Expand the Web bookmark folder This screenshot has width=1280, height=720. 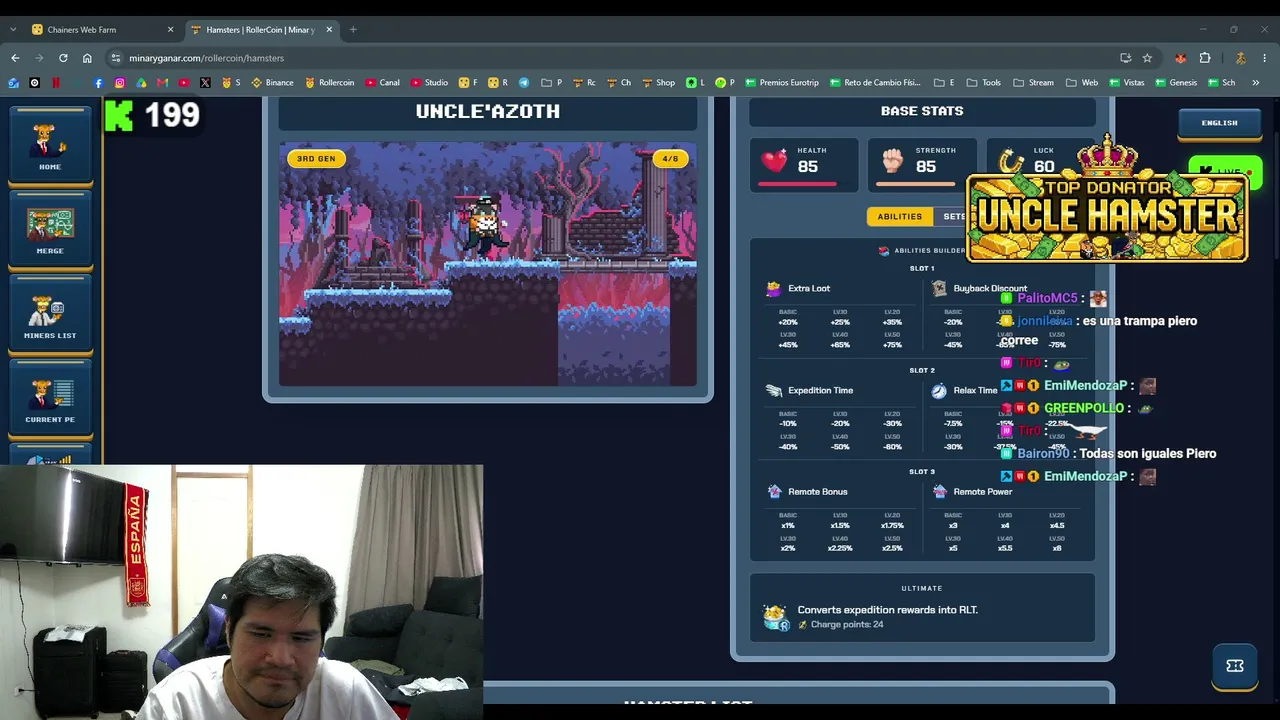click(x=1082, y=83)
